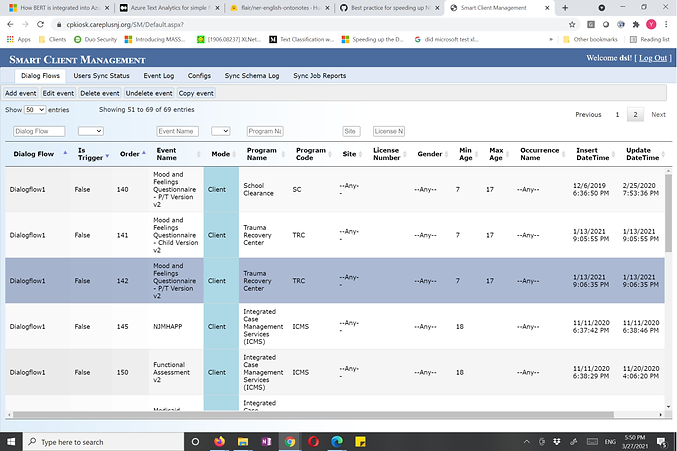The width and height of the screenshot is (677, 451).
Task: Open the Sync Job Reports tab
Action: [x=319, y=75]
